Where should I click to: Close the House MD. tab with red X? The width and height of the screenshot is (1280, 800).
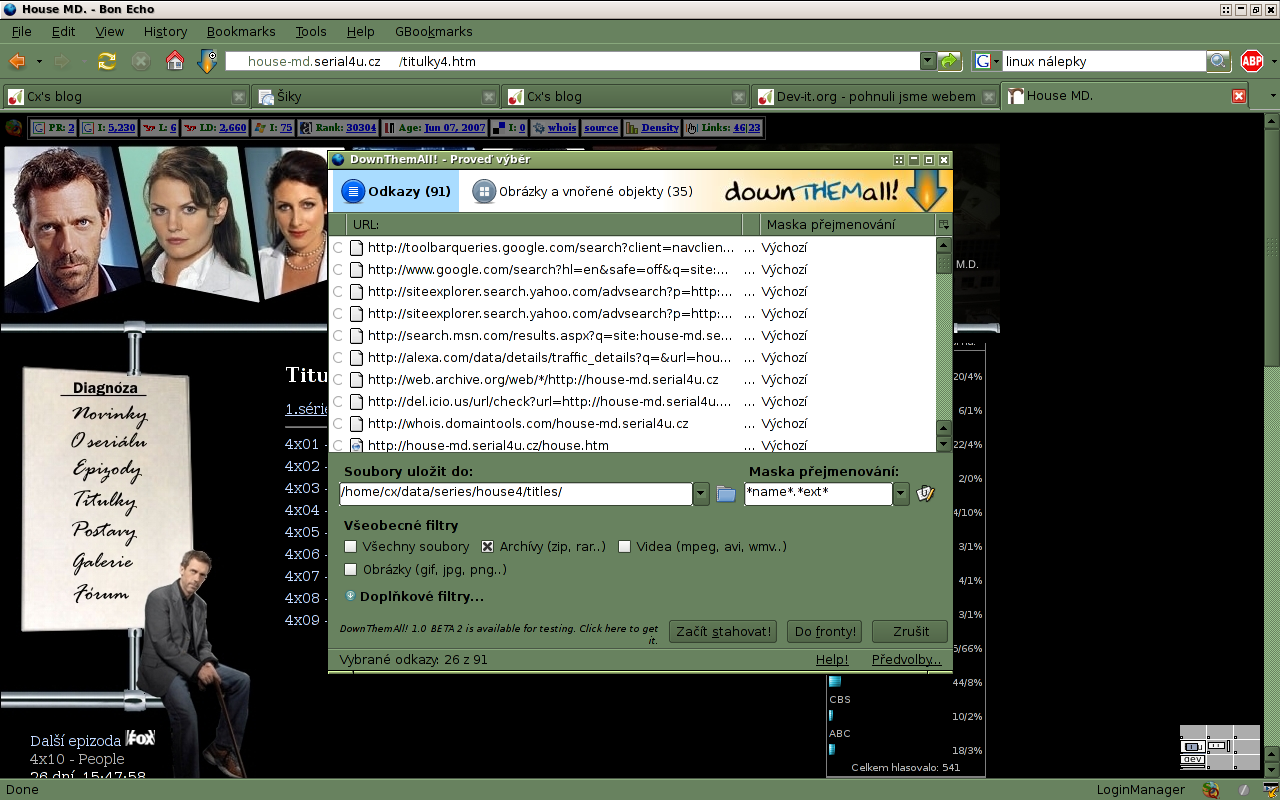pyautogui.click(x=1238, y=96)
